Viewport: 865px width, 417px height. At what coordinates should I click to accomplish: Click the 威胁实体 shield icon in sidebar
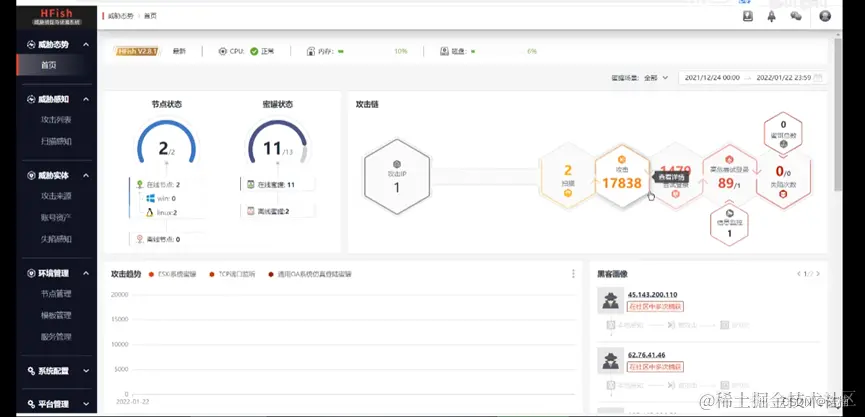point(31,175)
